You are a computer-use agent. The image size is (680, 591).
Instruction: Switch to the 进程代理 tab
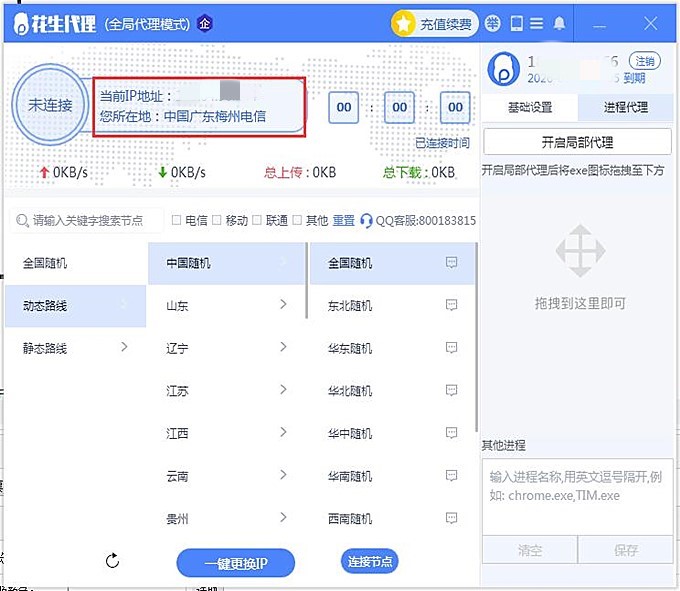coord(626,107)
